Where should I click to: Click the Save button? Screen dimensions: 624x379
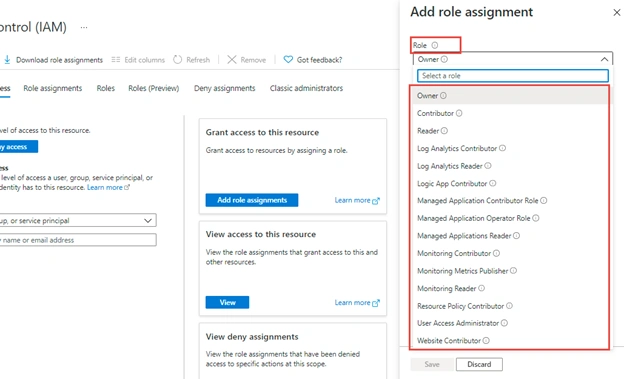point(432,364)
